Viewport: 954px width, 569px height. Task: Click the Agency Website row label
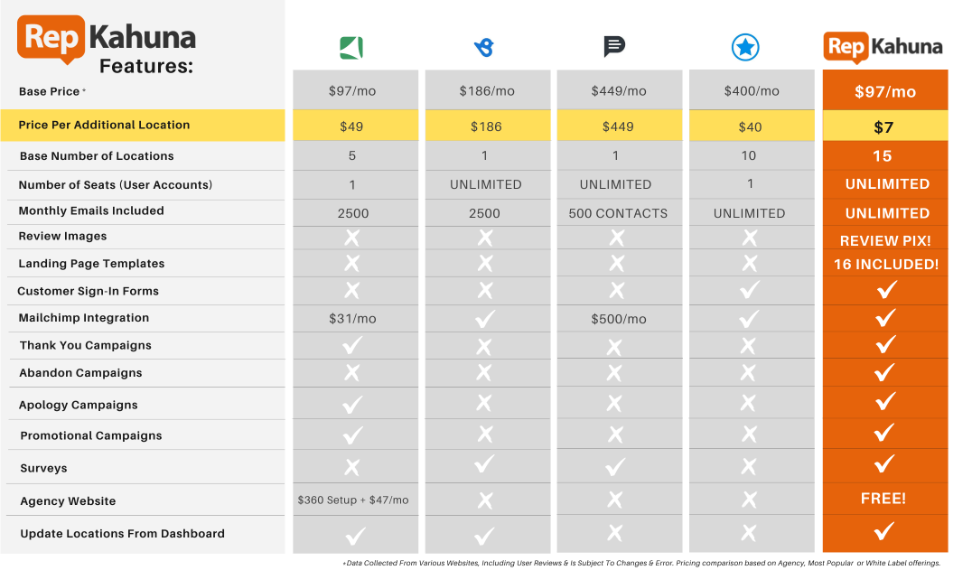pyautogui.click(x=68, y=501)
